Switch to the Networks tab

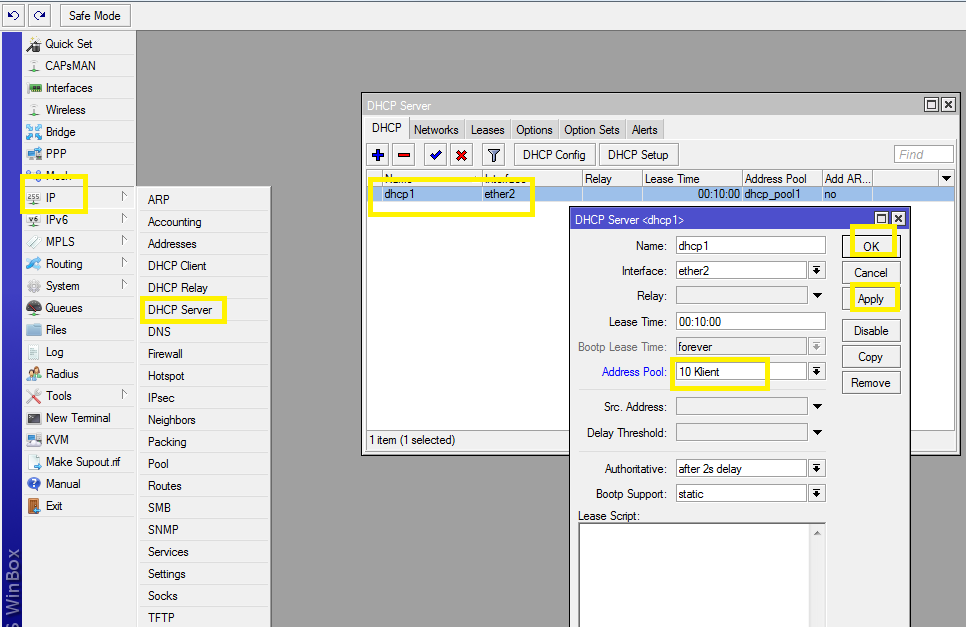[x=436, y=129]
